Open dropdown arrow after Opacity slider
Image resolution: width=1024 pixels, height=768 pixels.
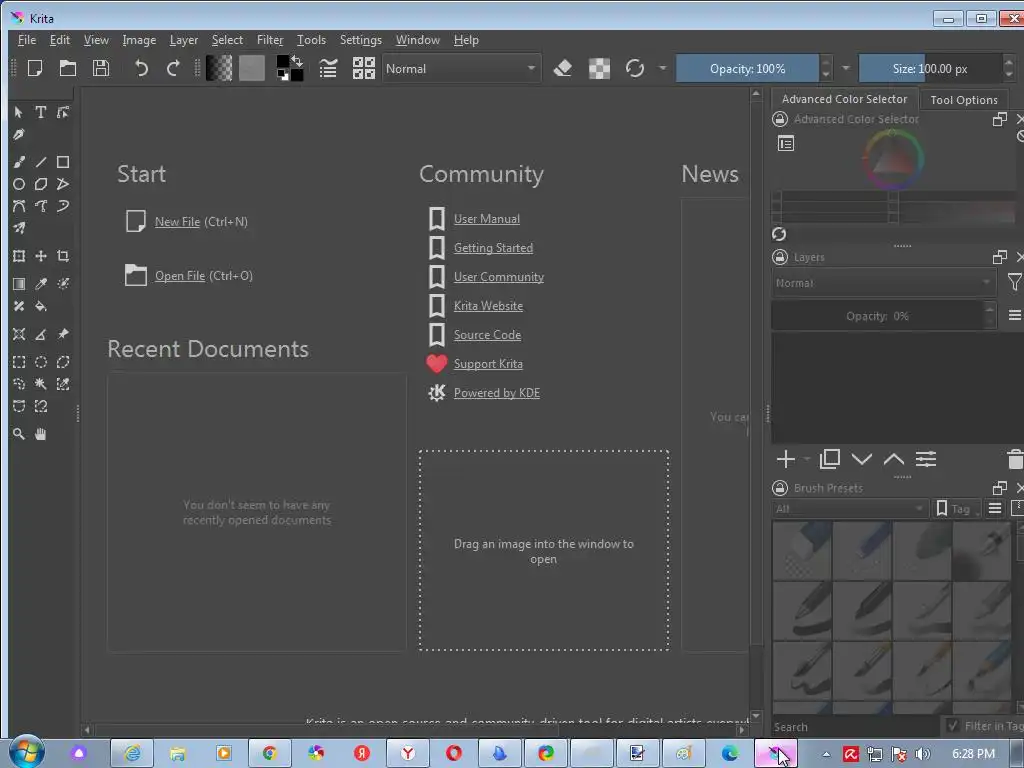tap(846, 68)
